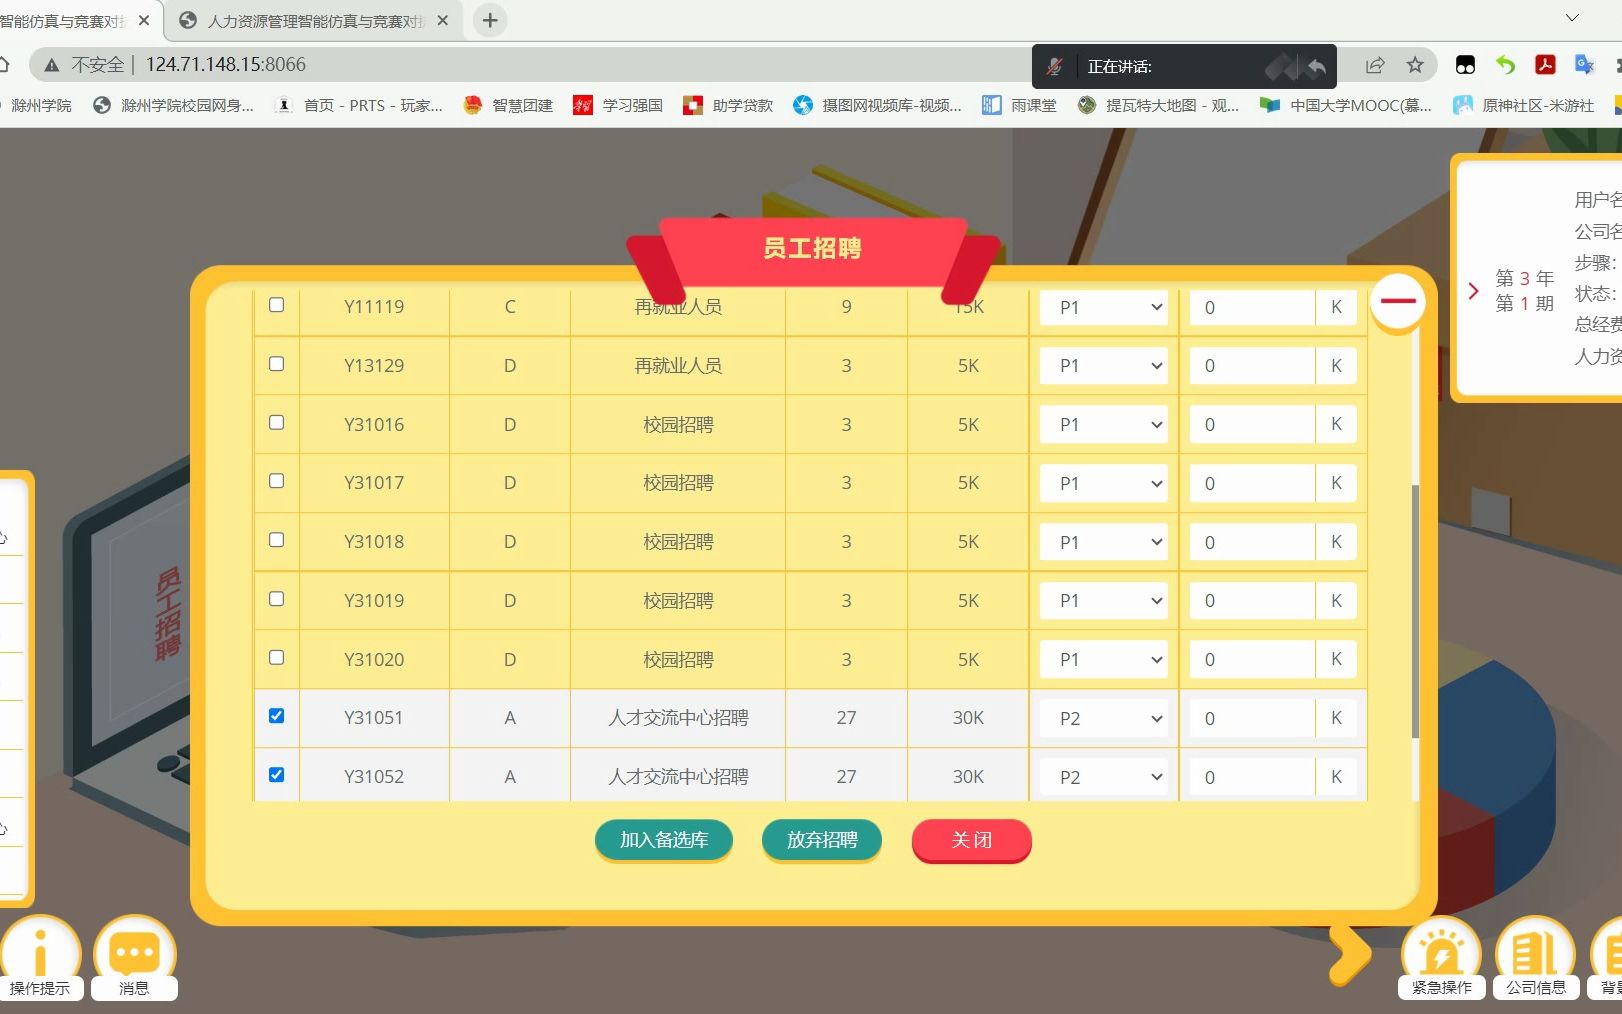Open the 首页 - PRTS bookmark
Image resolution: width=1622 pixels, height=1014 pixels.
[359, 105]
